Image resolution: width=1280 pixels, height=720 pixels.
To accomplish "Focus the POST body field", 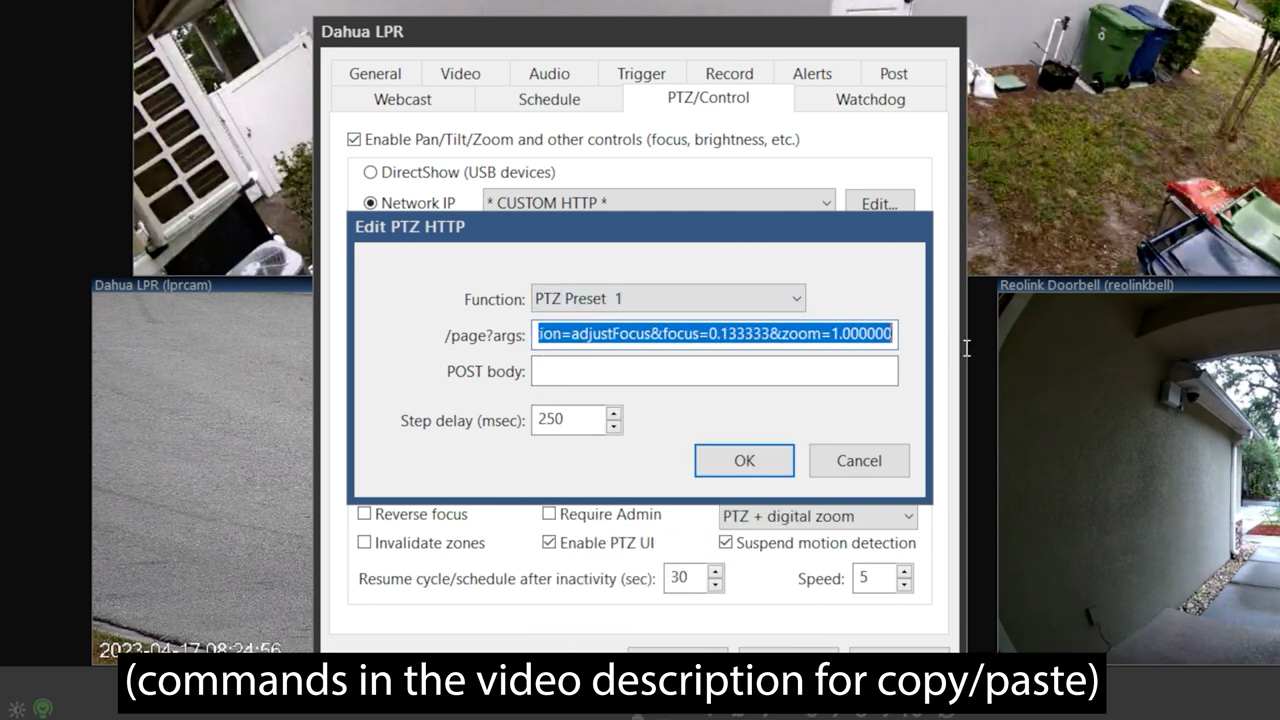I will pos(714,371).
